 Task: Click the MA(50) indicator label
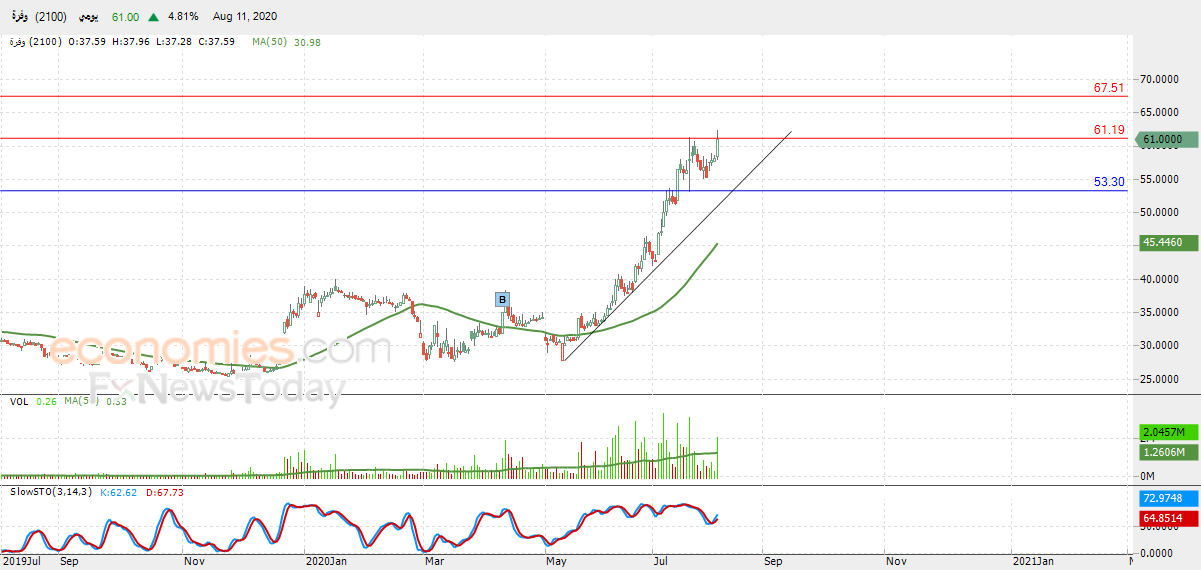[x=271, y=42]
